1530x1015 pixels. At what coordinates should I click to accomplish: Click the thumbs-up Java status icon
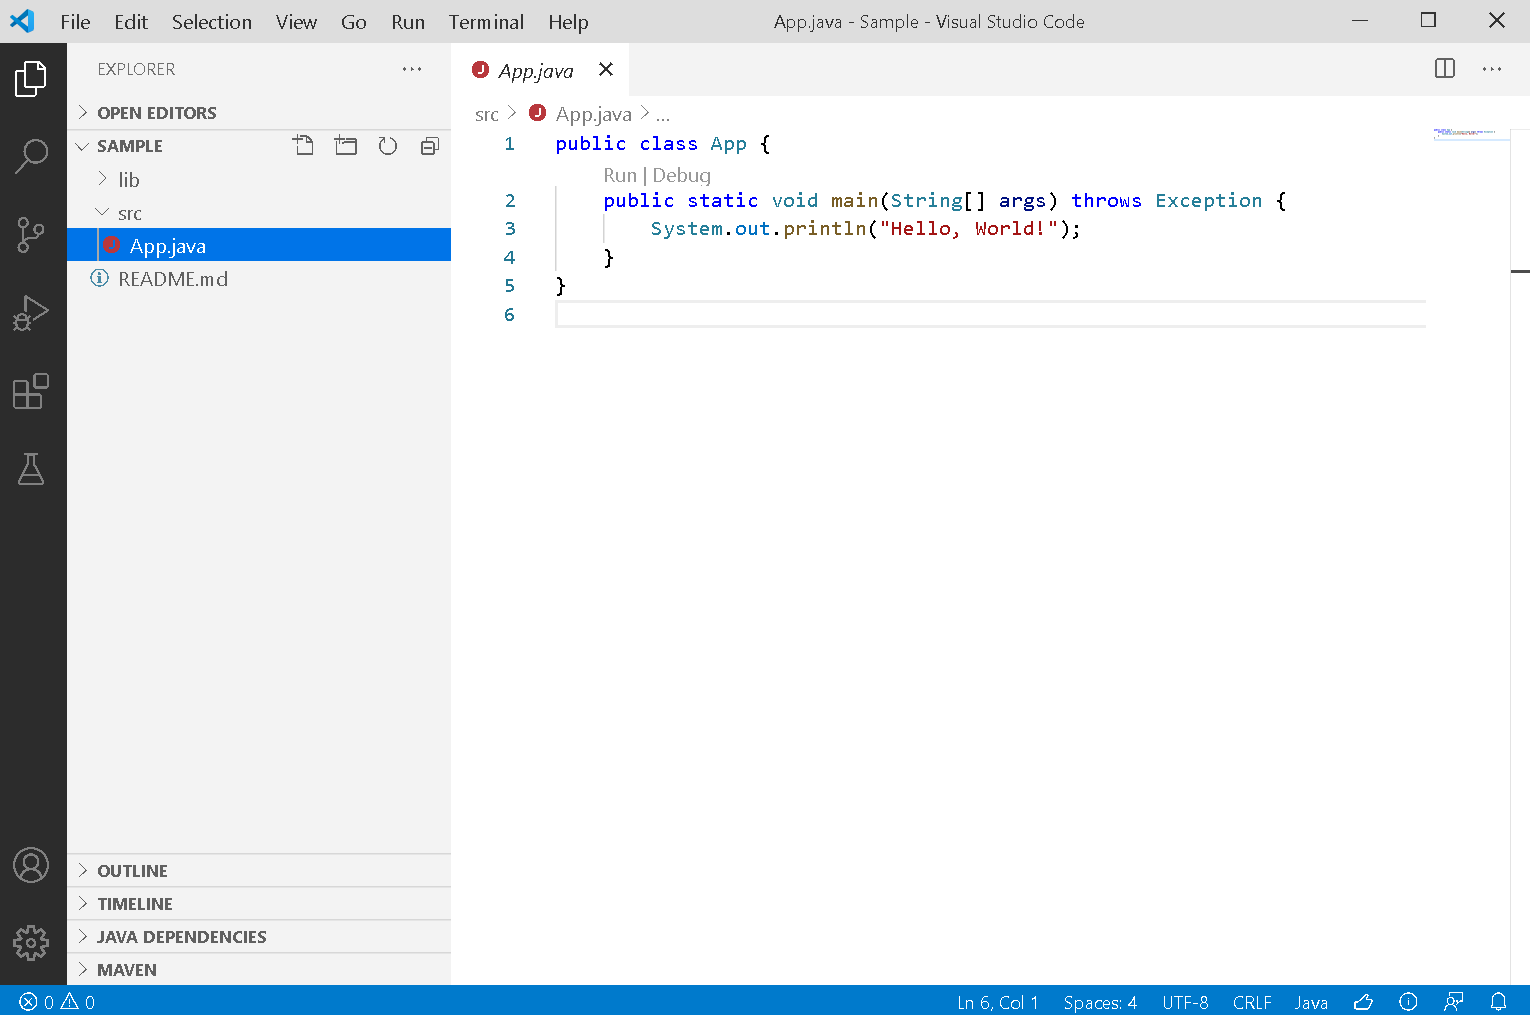click(1363, 1002)
